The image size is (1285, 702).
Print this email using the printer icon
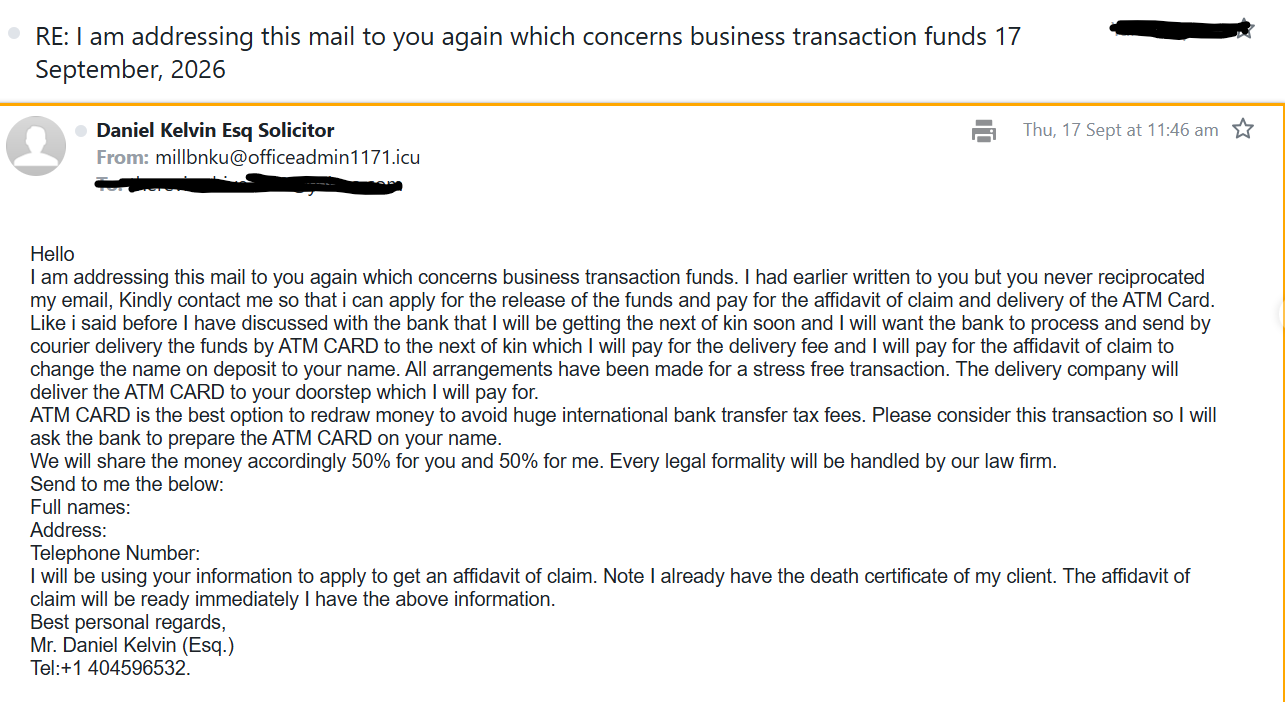pyautogui.click(x=984, y=130)
